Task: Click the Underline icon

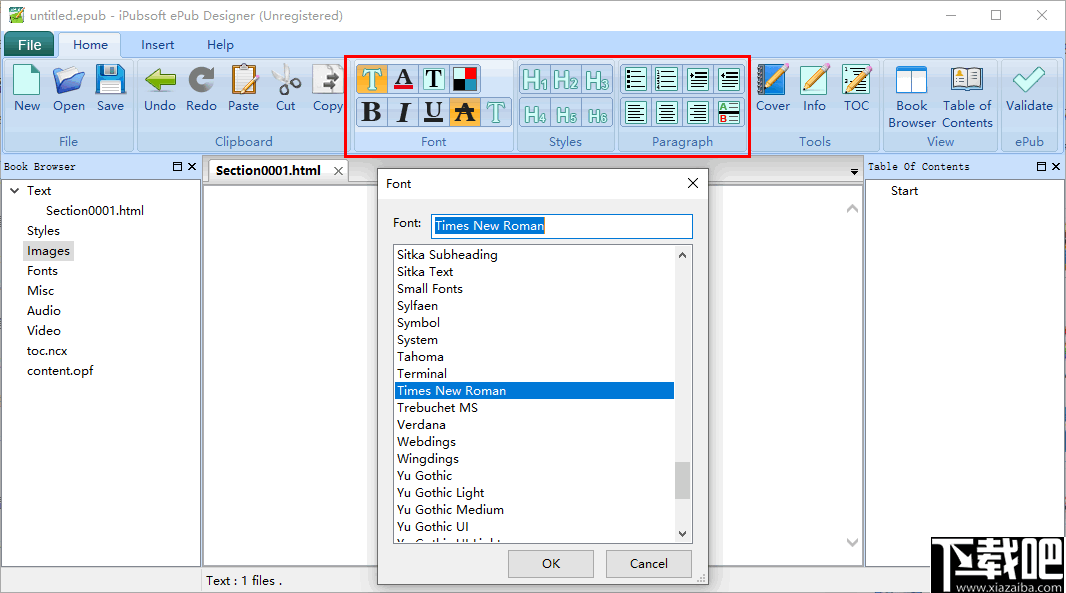Action: [434, 112]
